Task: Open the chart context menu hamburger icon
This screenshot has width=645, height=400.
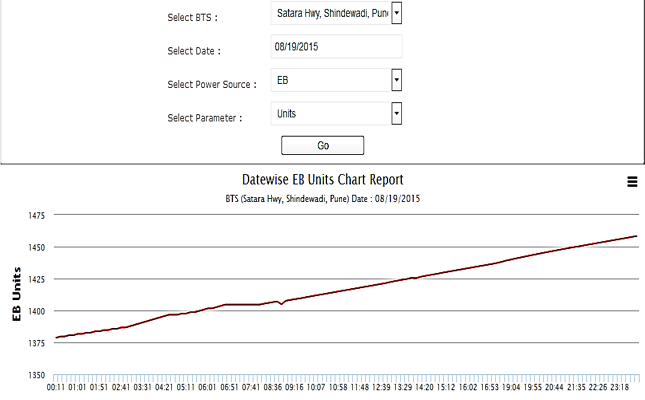Action: click(x=631, y=181)
